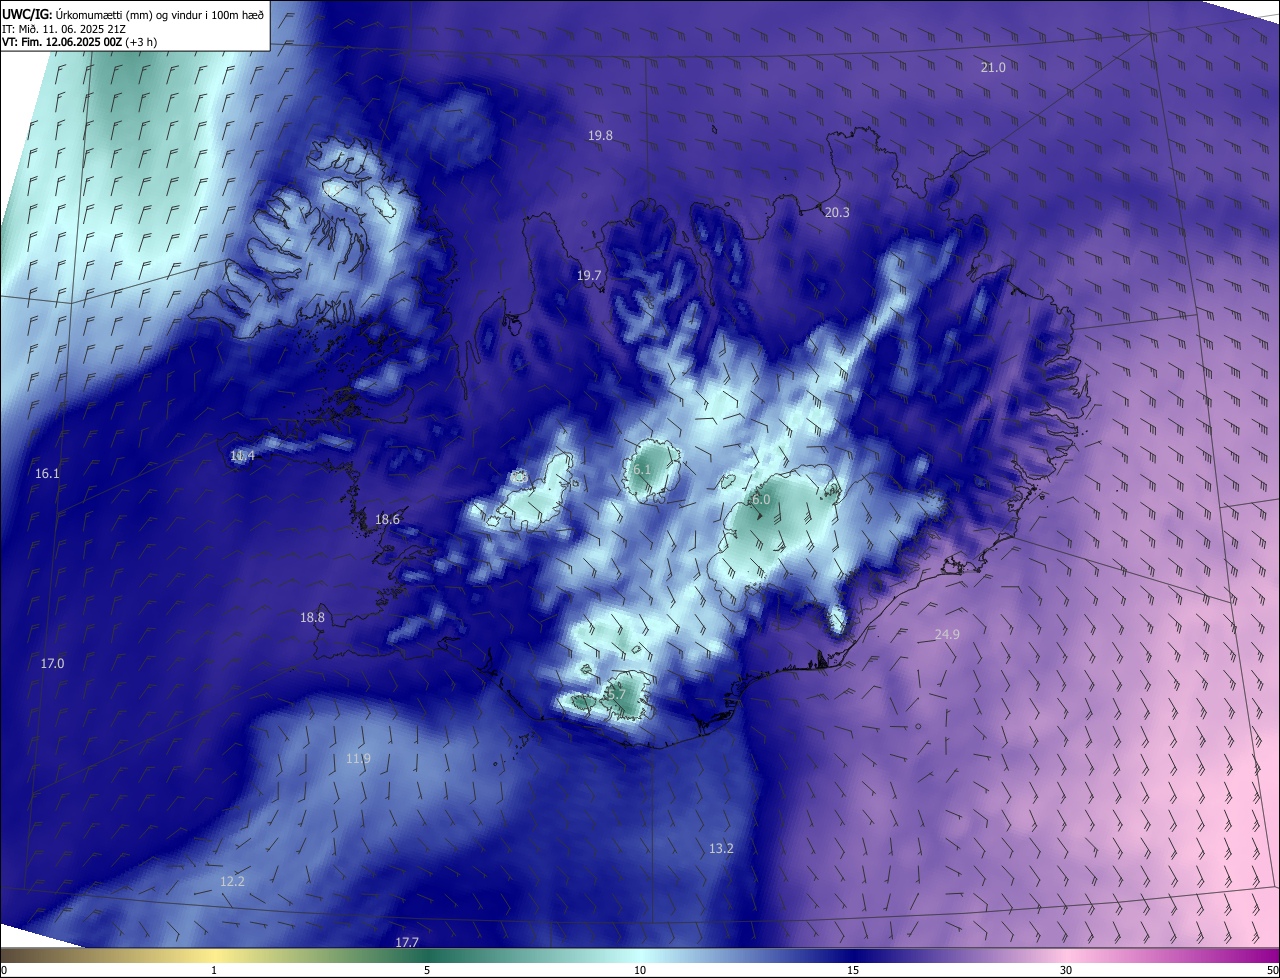Click the glacier value 6.0
Image resolution: width=1280 pixels, height=978 pixels.
click(x=761, y=499)
